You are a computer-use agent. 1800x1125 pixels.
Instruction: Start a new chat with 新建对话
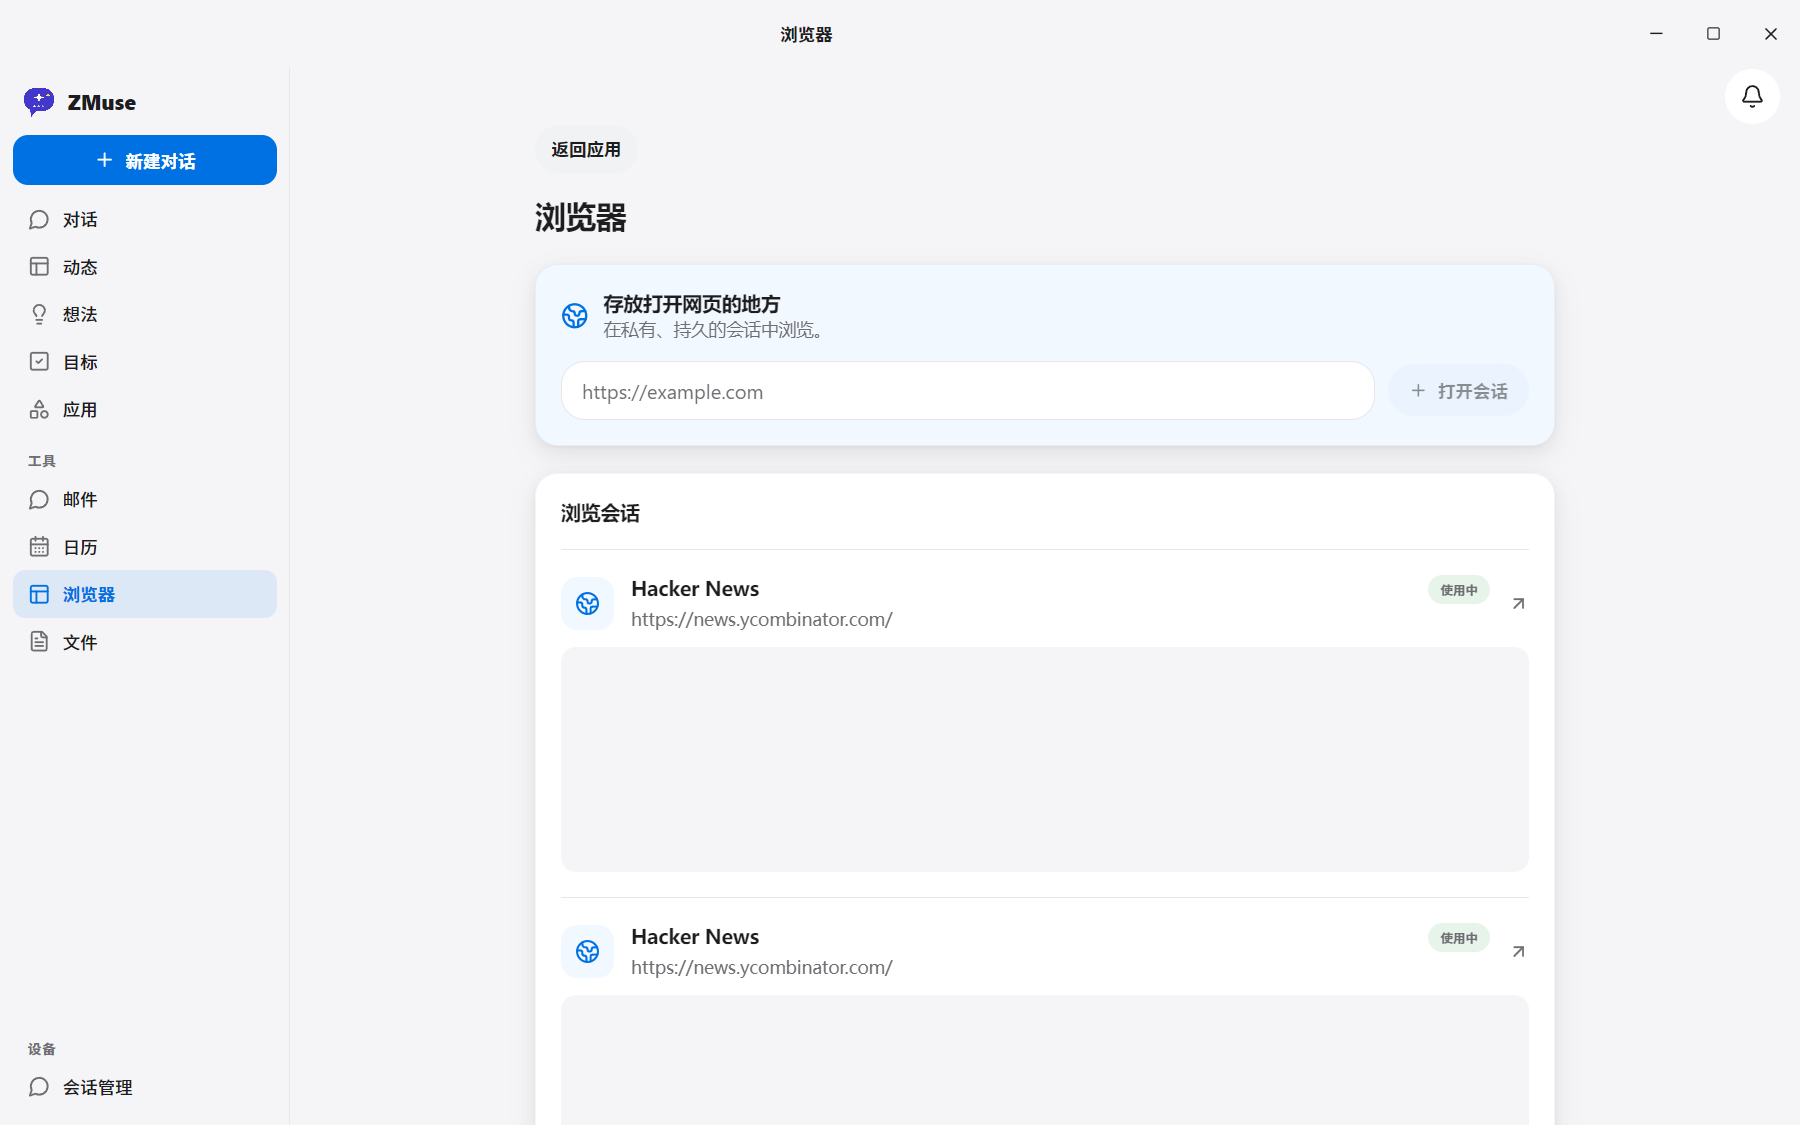click(x=145, y=160)
